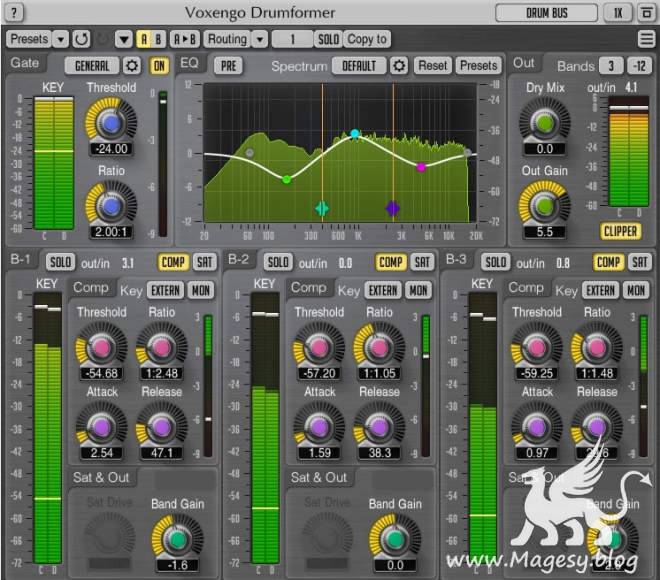
Task: Click B-1 Release knob
Action: (162, 427)
